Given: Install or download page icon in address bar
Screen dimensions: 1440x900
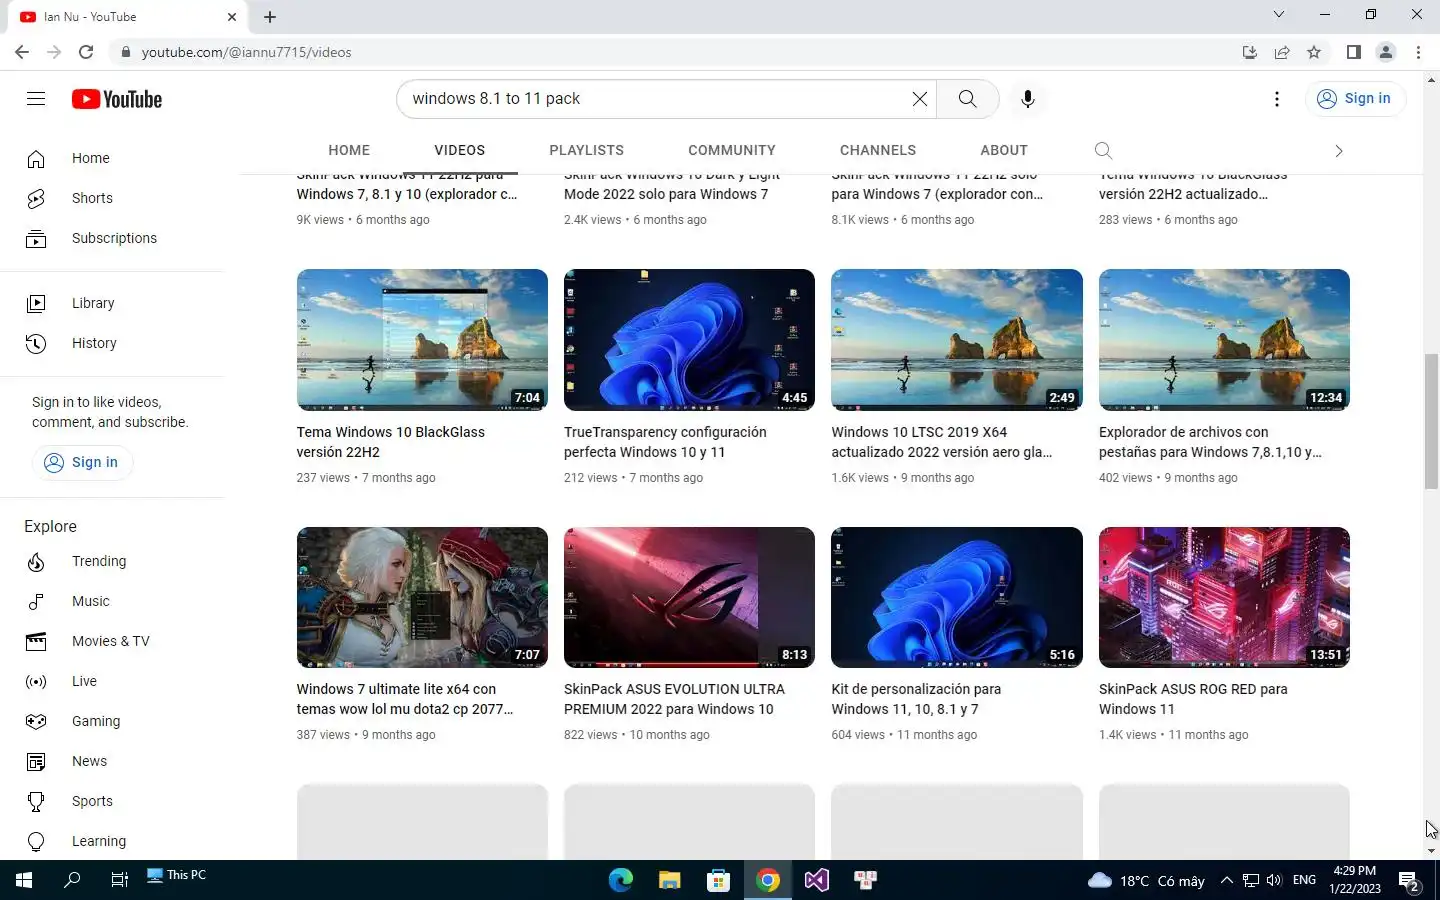Looking at the screenshot, I should tap(1249, 52).
